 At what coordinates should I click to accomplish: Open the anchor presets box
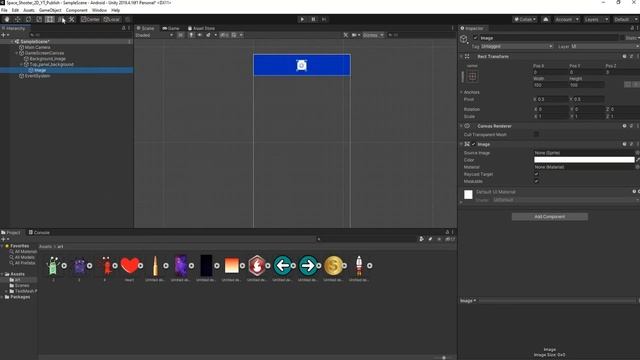click(x=472, y=76)
